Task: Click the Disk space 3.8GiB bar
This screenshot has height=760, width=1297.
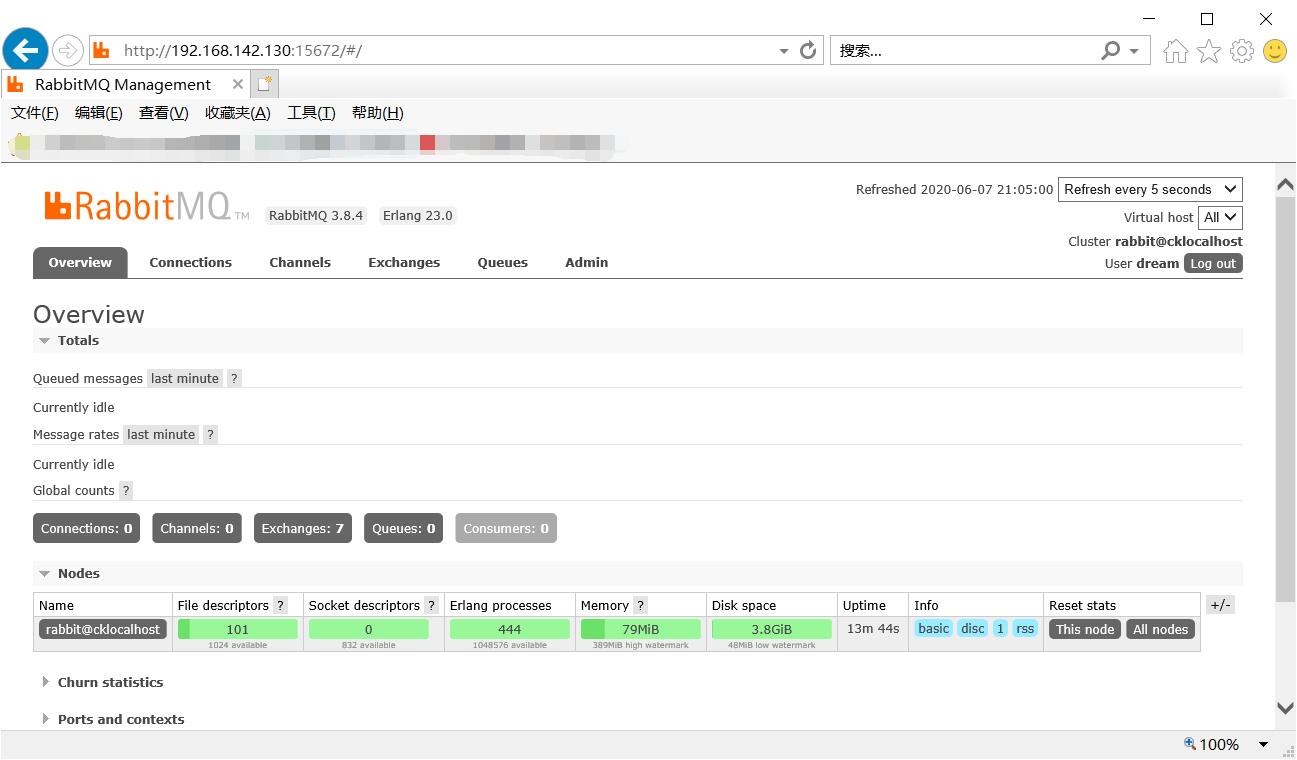Action: [x=772, y=629]
